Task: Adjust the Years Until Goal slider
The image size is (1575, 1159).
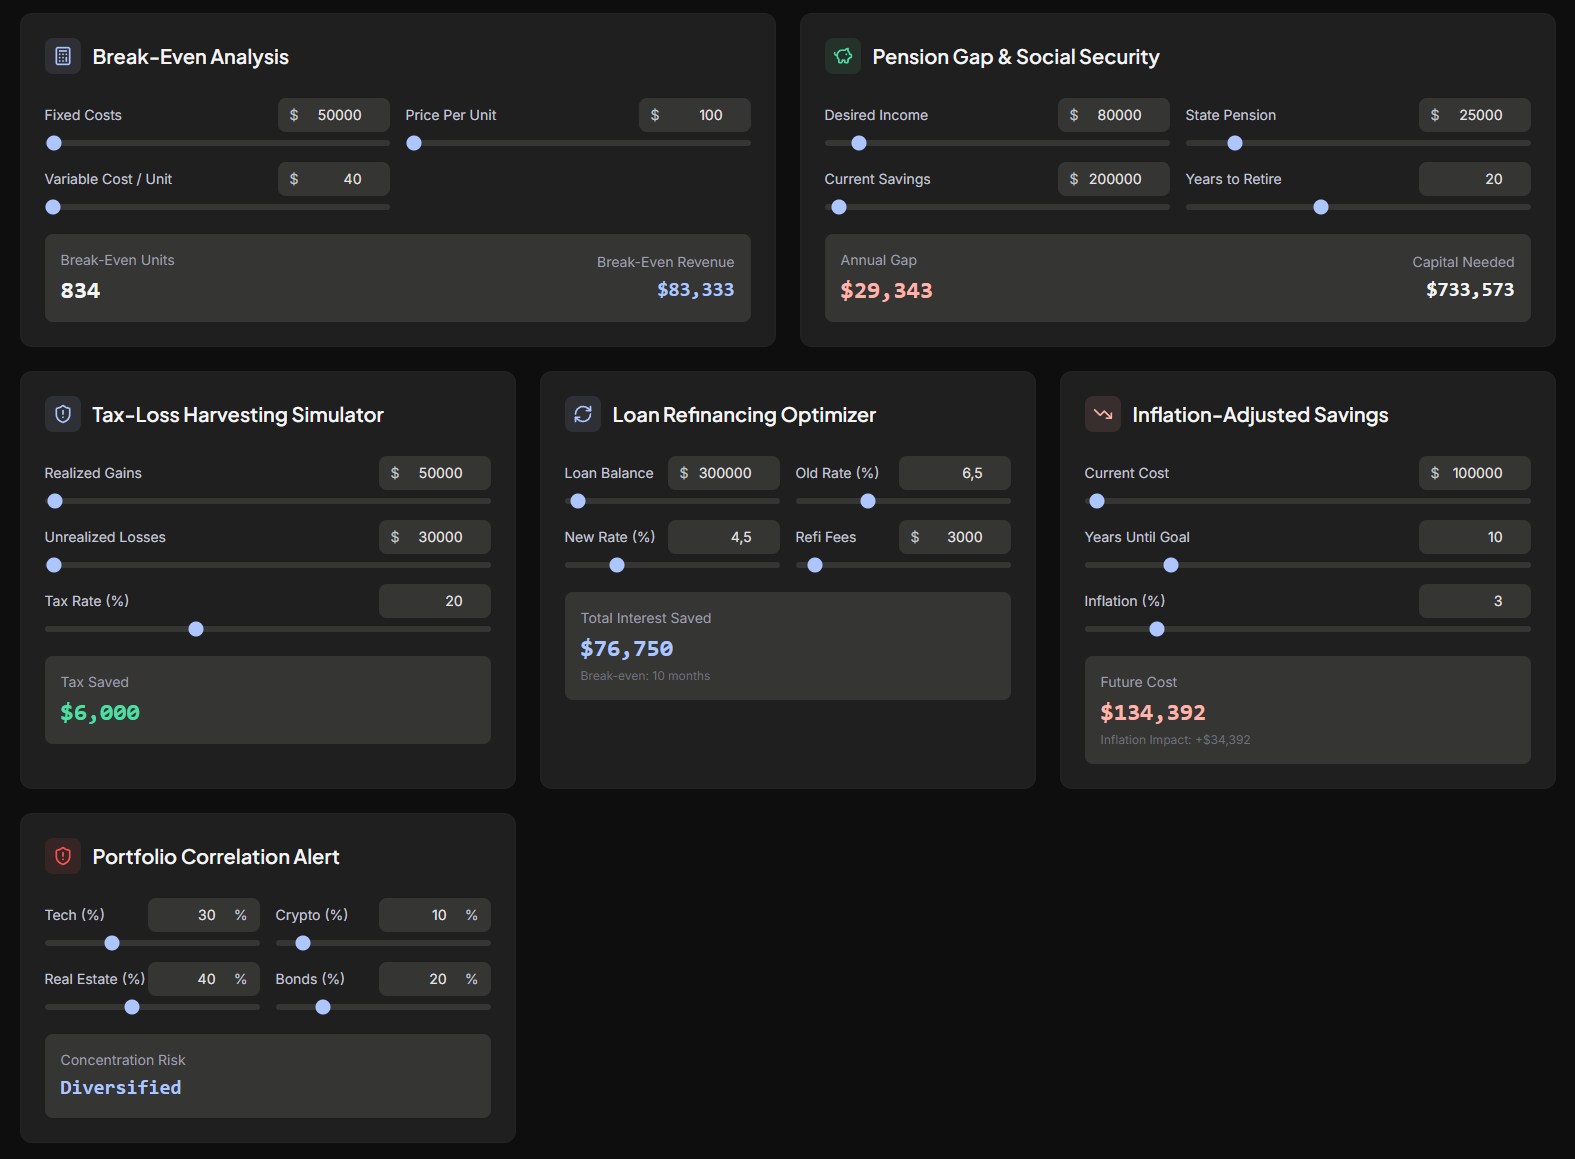Action: coord(1308,565)
